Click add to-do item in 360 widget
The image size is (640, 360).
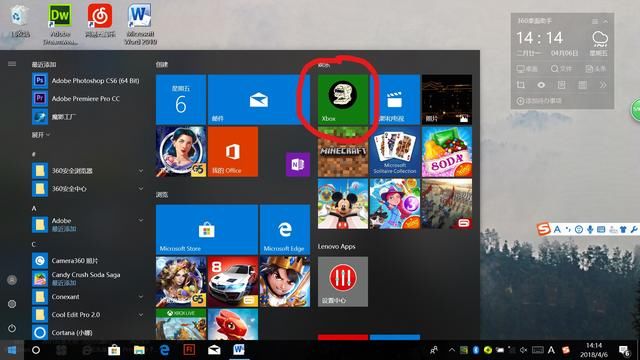(540, 101)
